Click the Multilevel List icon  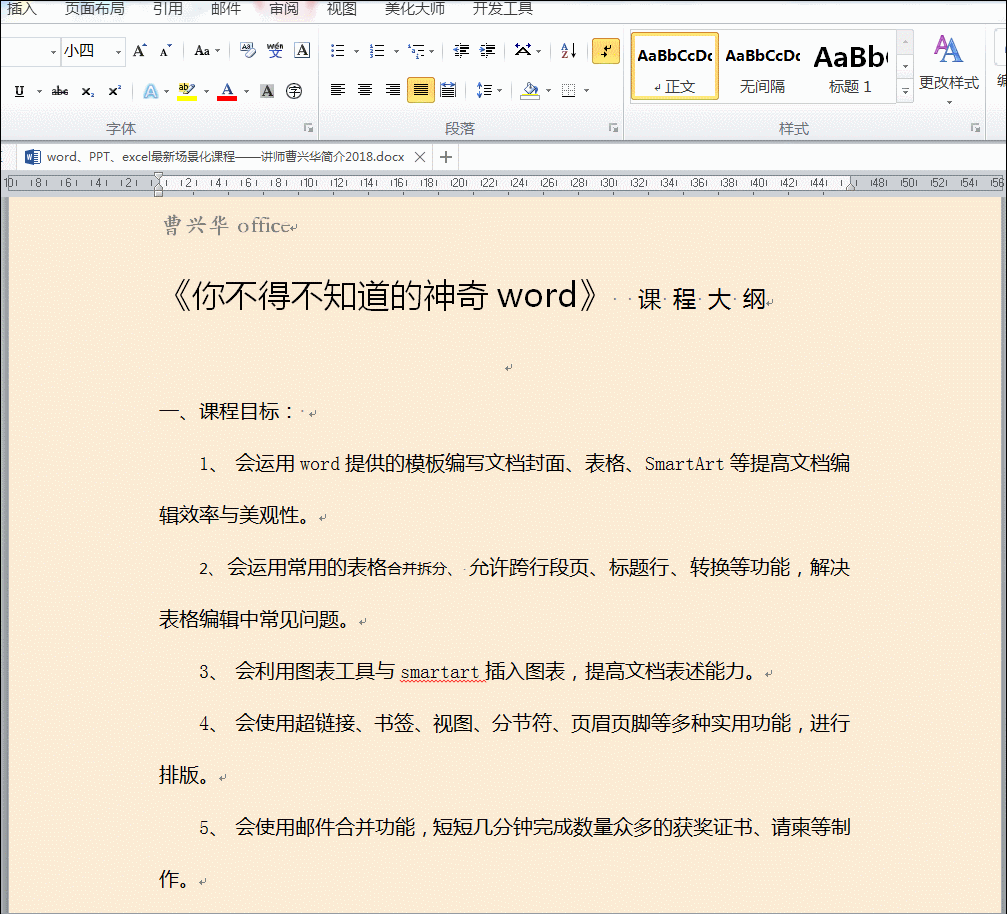(x=416, y=51)
